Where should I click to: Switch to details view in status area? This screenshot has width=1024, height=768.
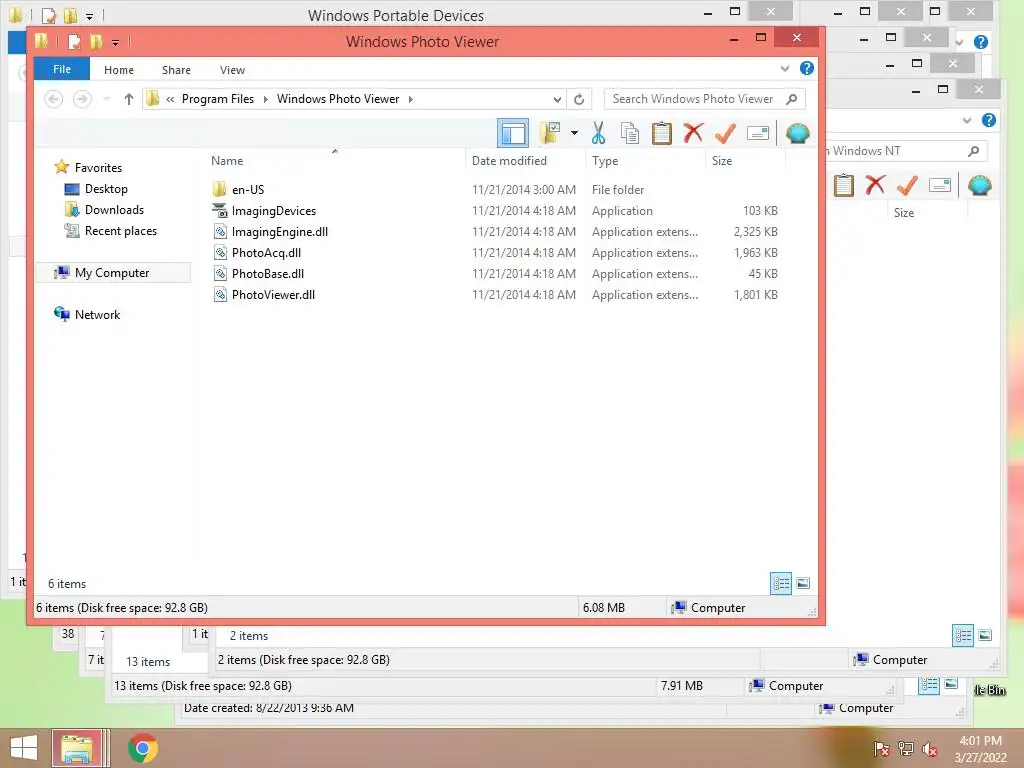(x=781, y=583)
